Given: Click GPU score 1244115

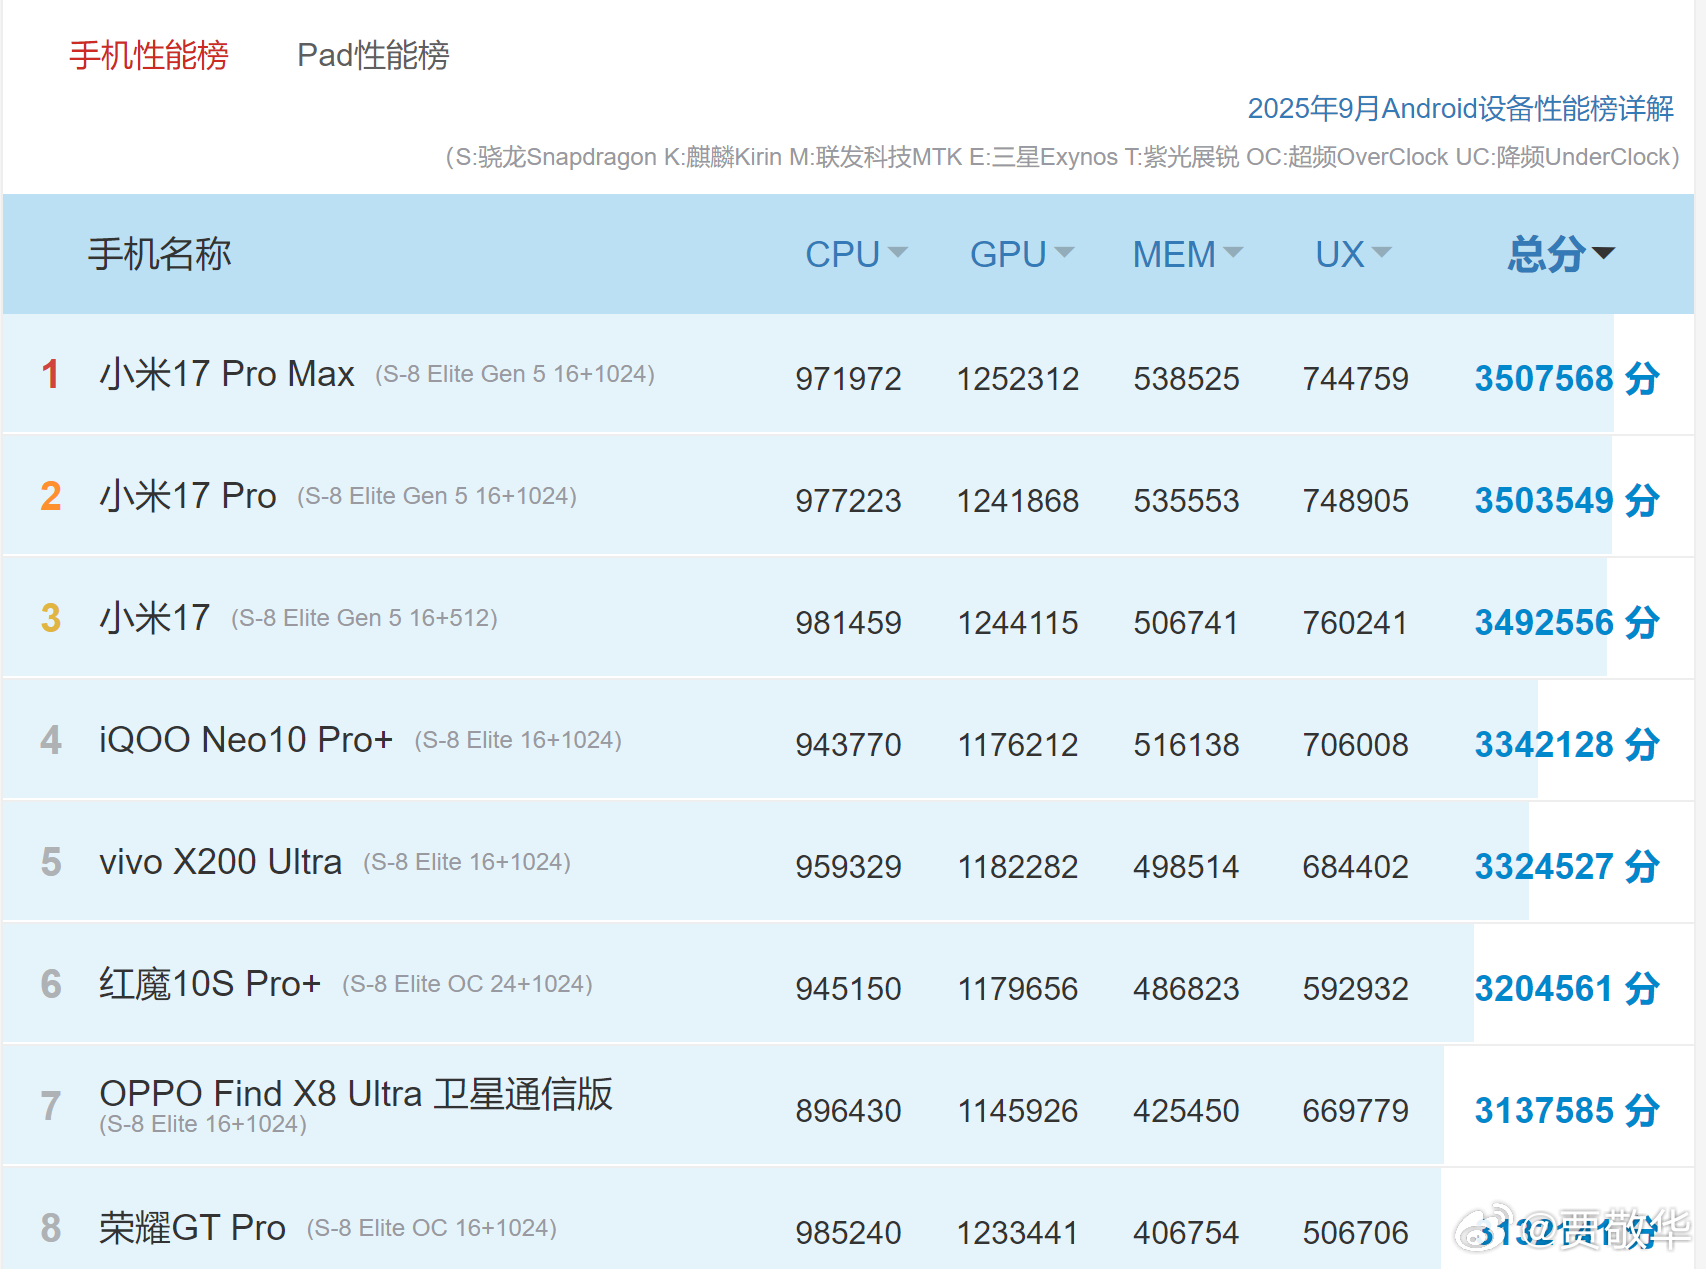Looking at the screenshot, I should [1018, 623].
